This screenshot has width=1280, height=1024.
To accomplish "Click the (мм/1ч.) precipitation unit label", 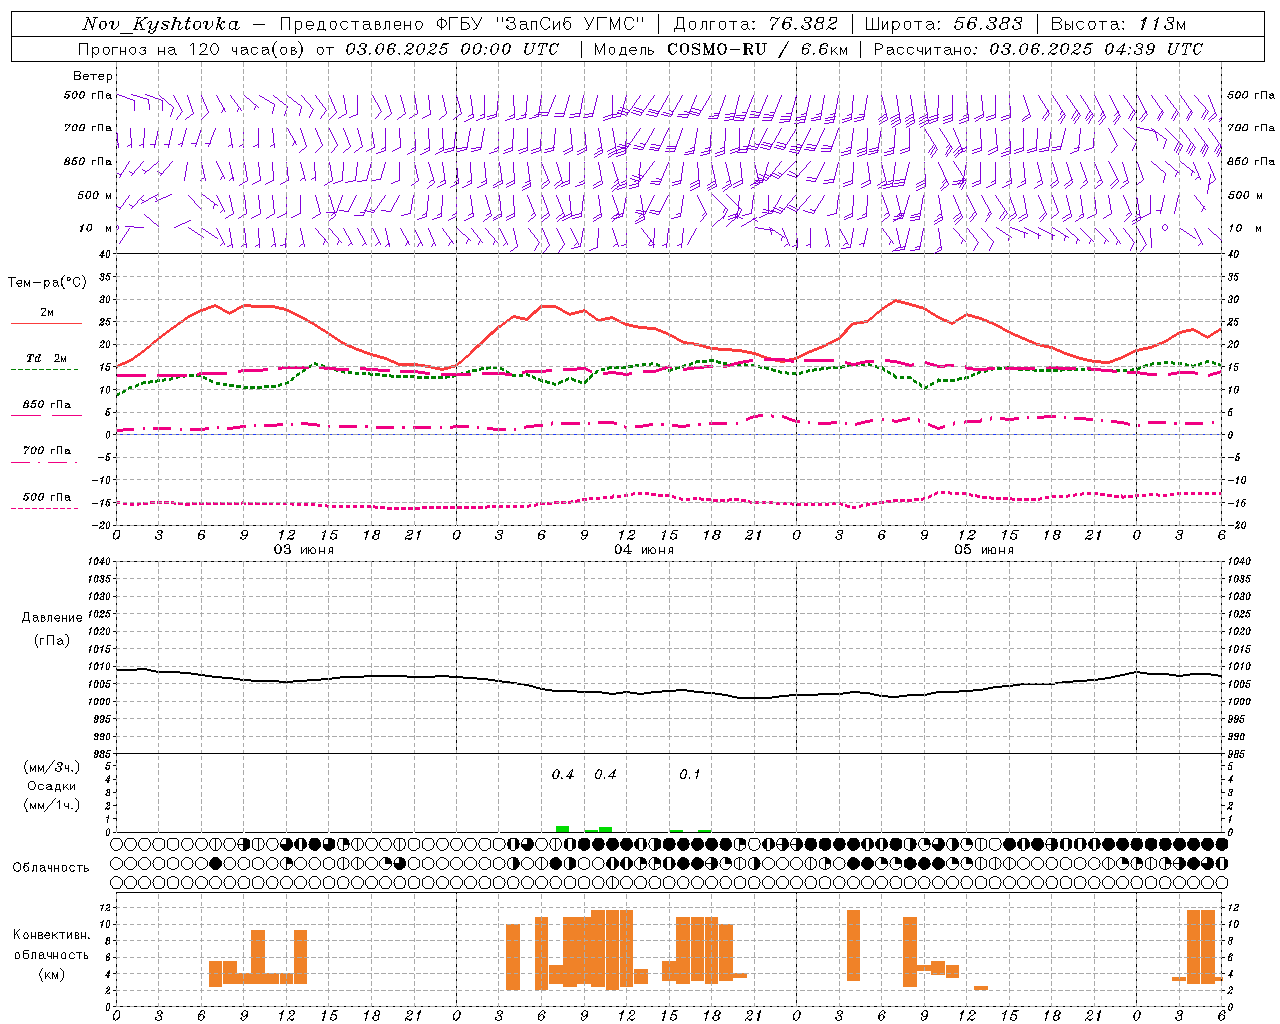I will click(x=52, y=805).
